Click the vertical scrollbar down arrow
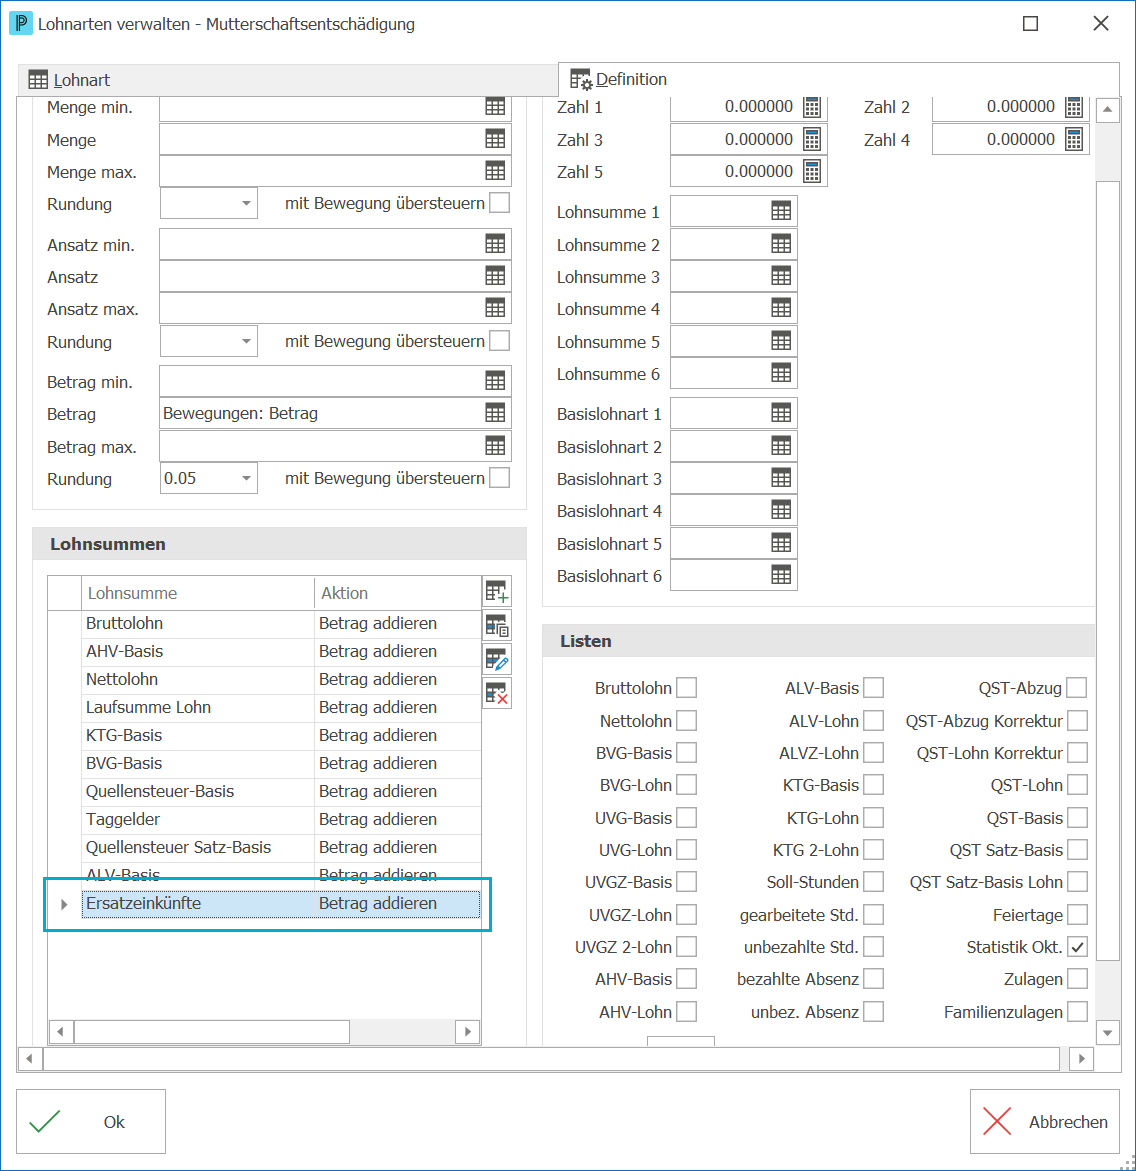Image resolution: width=1136 pixels, height=1171 pixels. click(x=1108, y=1033)
